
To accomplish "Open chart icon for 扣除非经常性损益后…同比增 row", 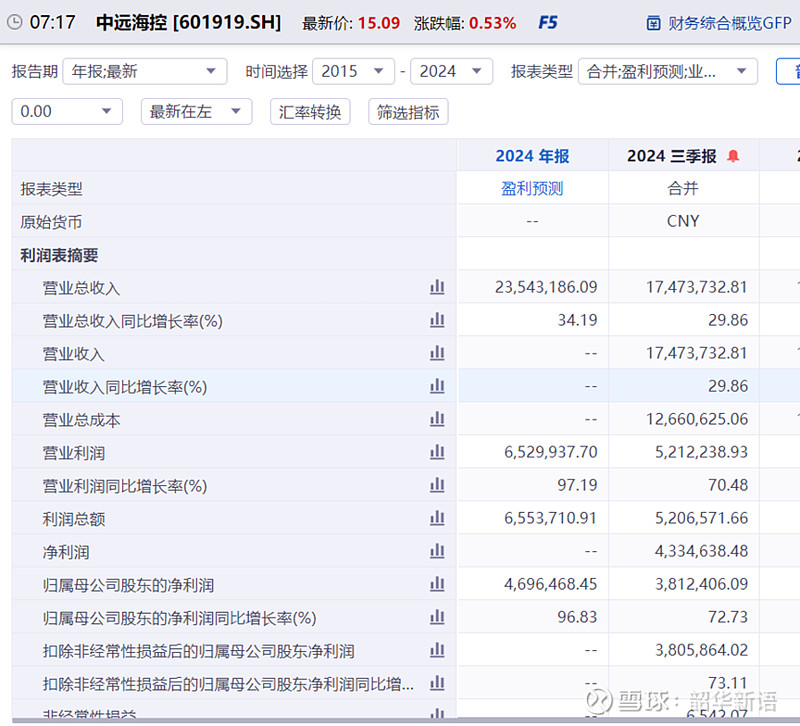I will (437, 683).
